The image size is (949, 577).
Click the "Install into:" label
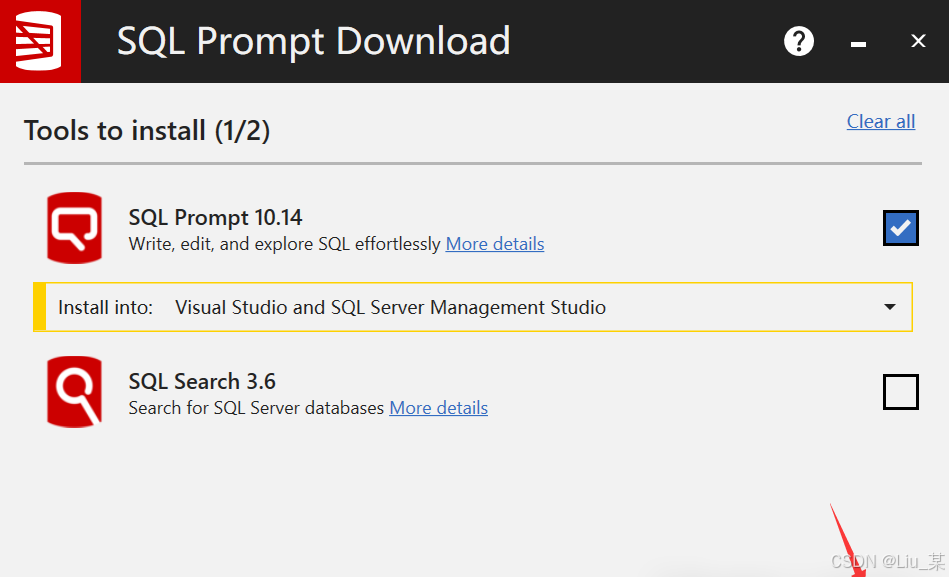click(x=105, y=308)
